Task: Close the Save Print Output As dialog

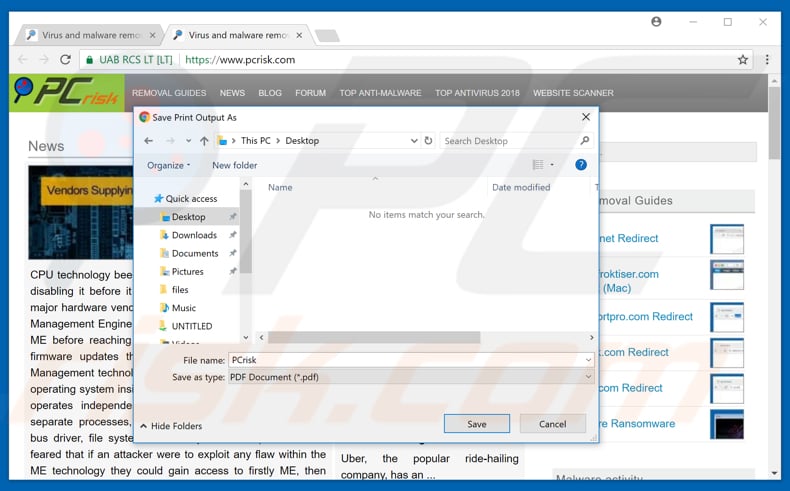Action: 585,117
